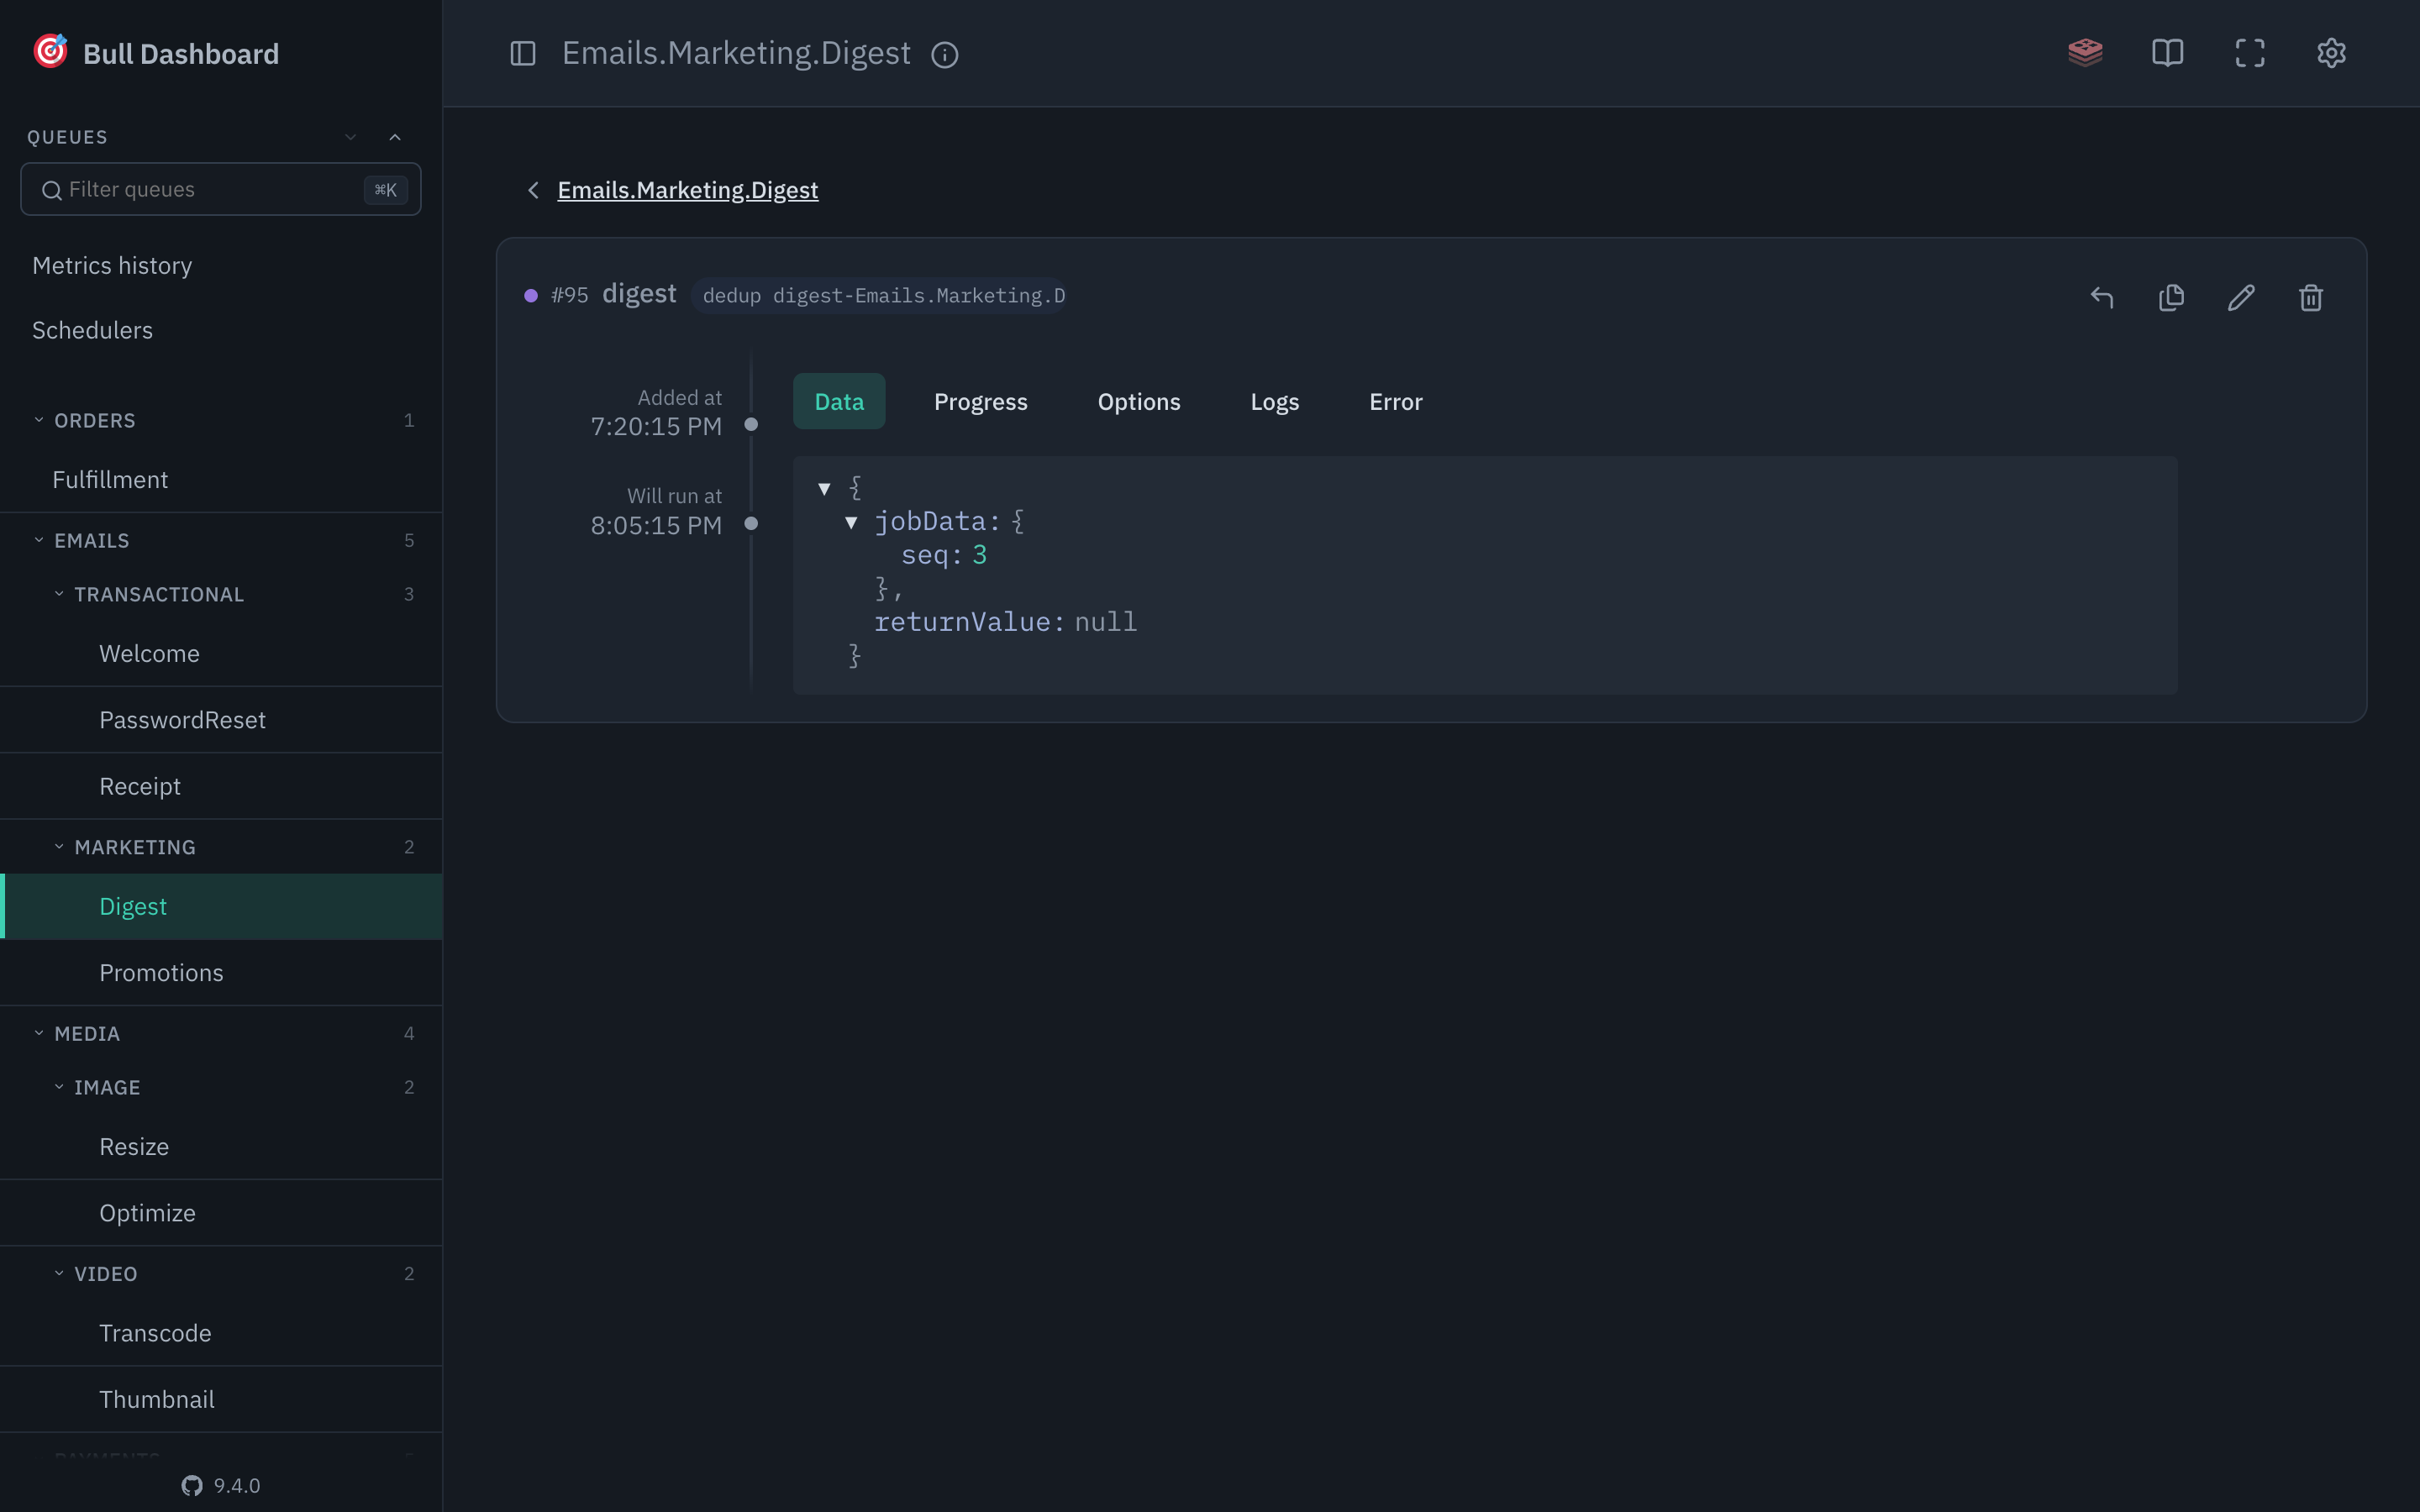The width and height of the screenshot is (2420, 1512).
Task: Toggle fullscreen mode icon
Action: [2250, 53]
